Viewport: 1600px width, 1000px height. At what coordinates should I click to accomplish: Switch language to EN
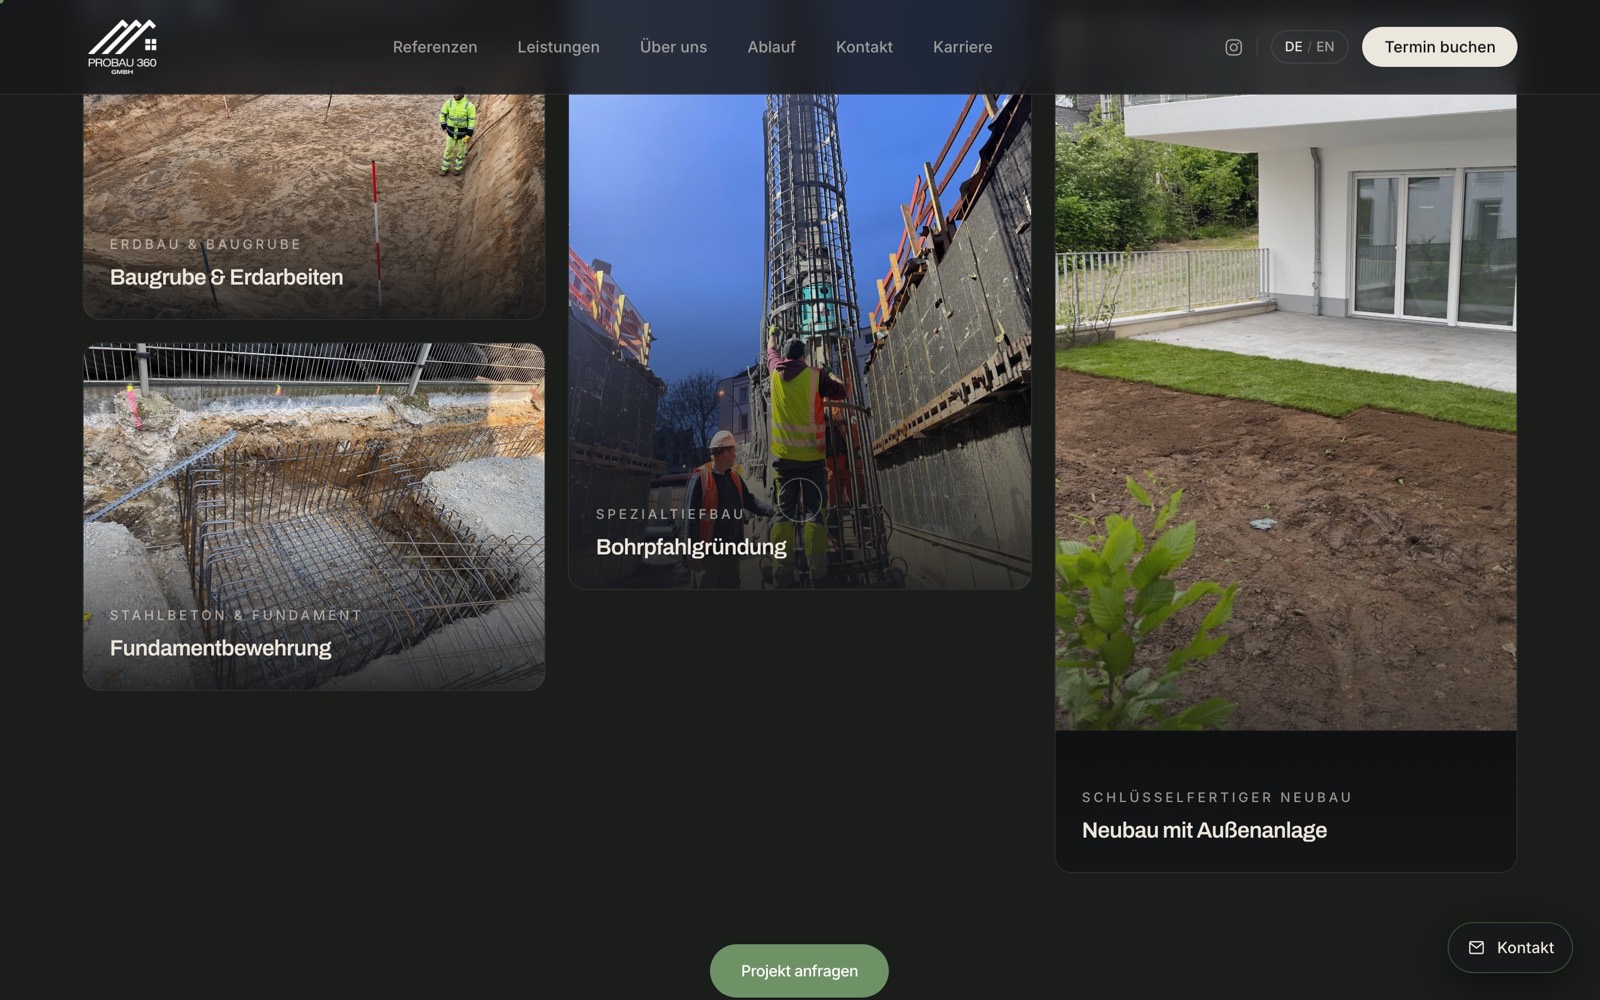[x=1325, y=47]
